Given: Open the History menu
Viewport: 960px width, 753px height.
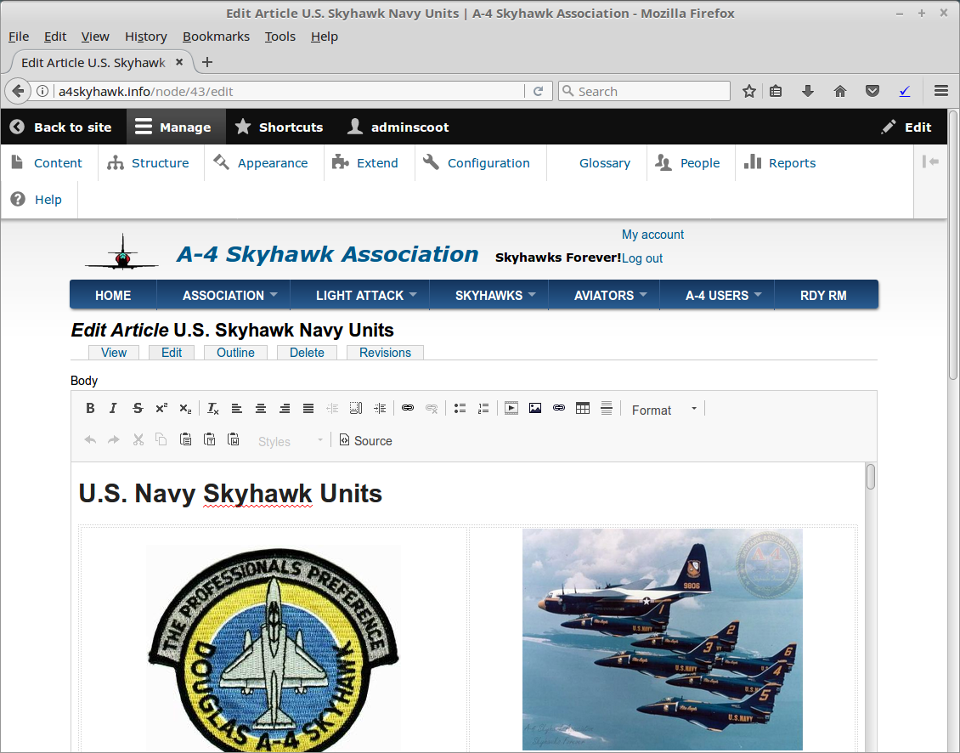Looking at the screenshot, I should point(146,37).
